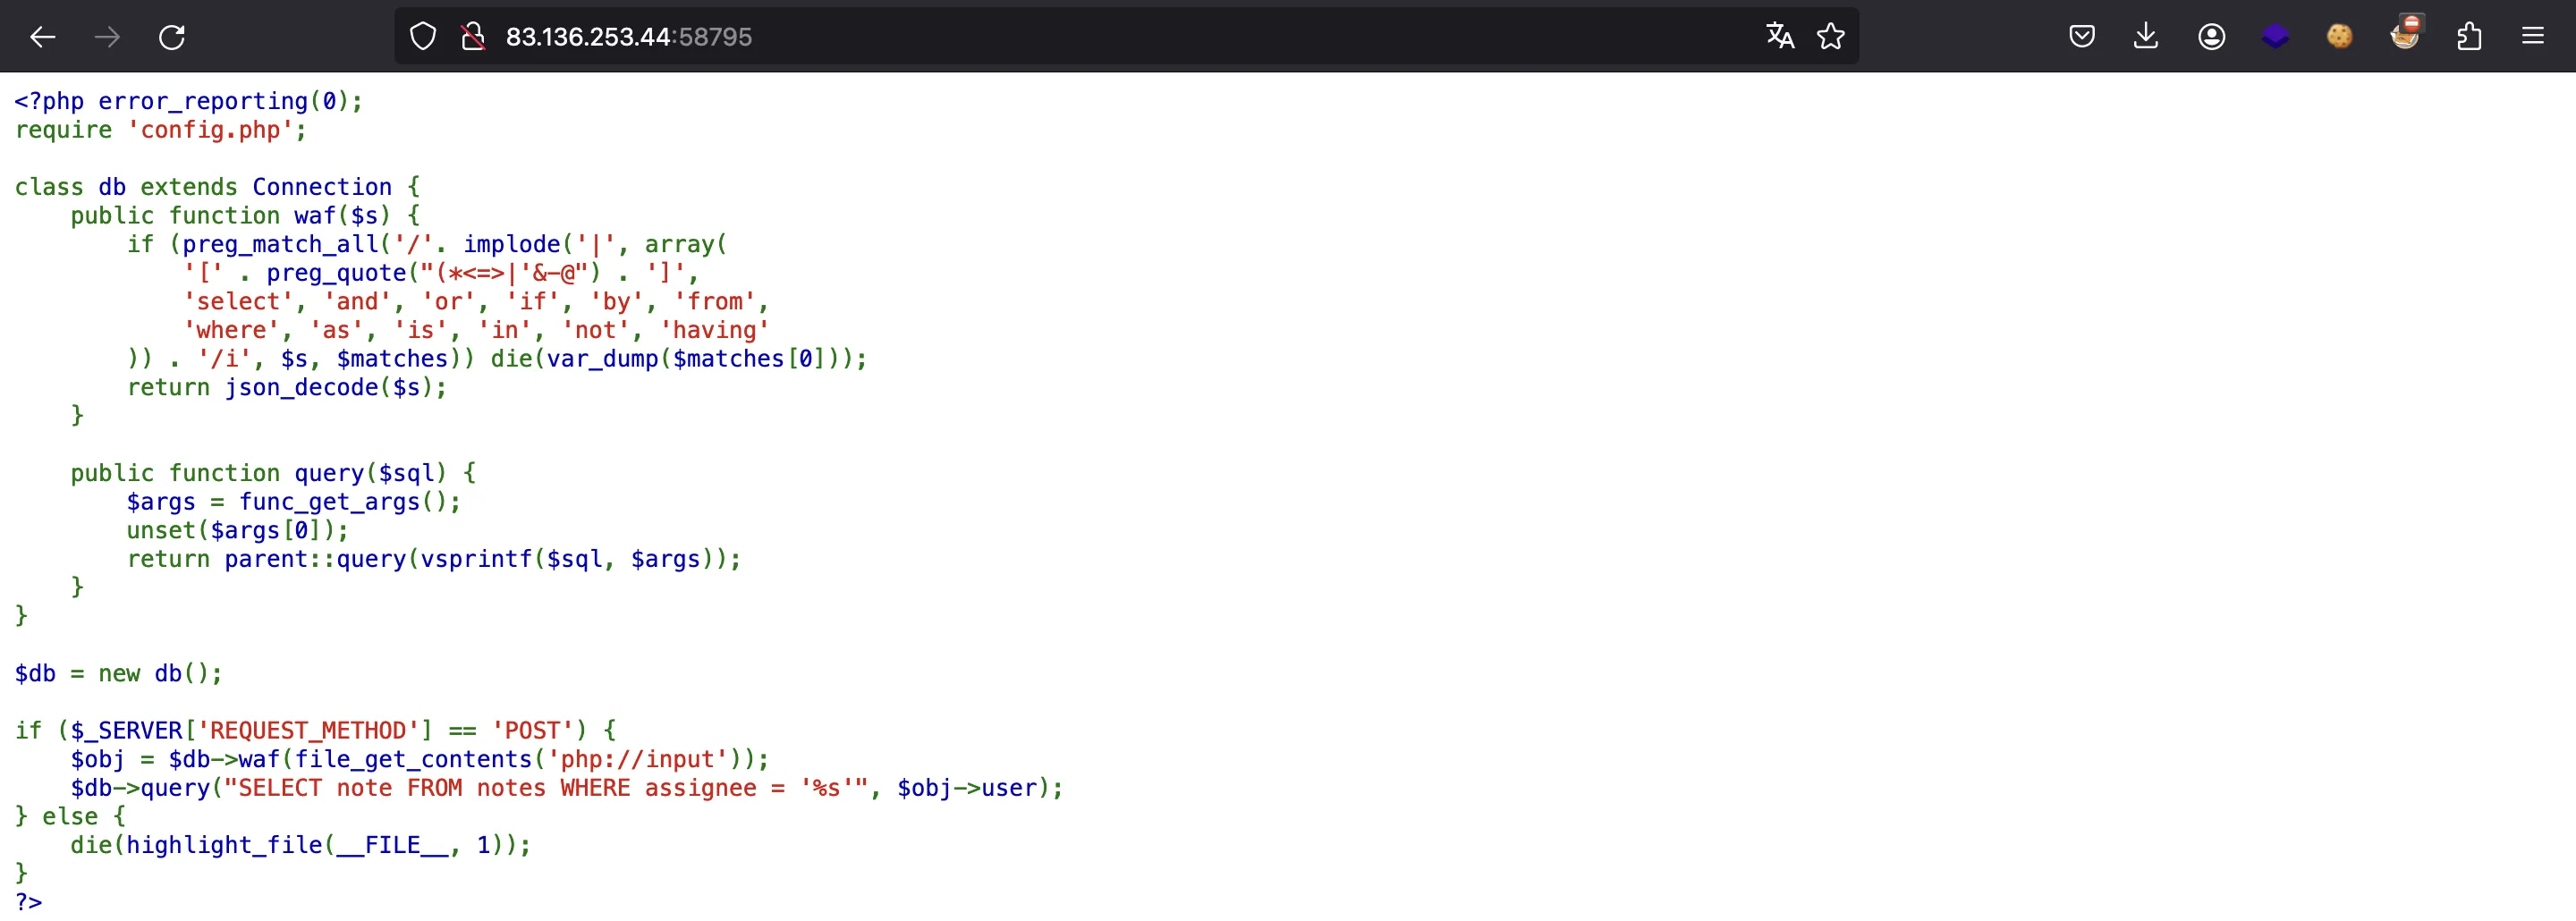The height and width of the screenshot is (921, 2576).
Task: Open the extension with red badge
Action: click(x=2406, y=33)
